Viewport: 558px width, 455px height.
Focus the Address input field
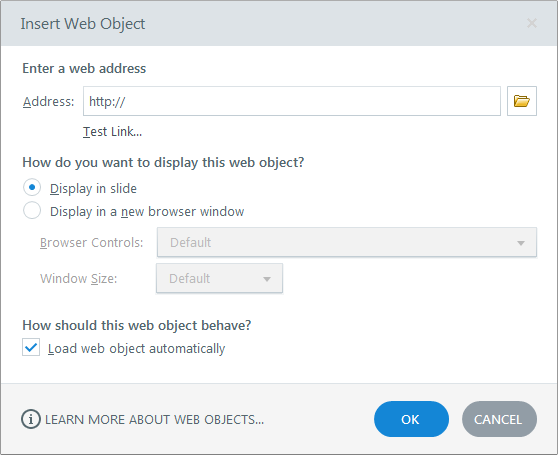point(292,101)
